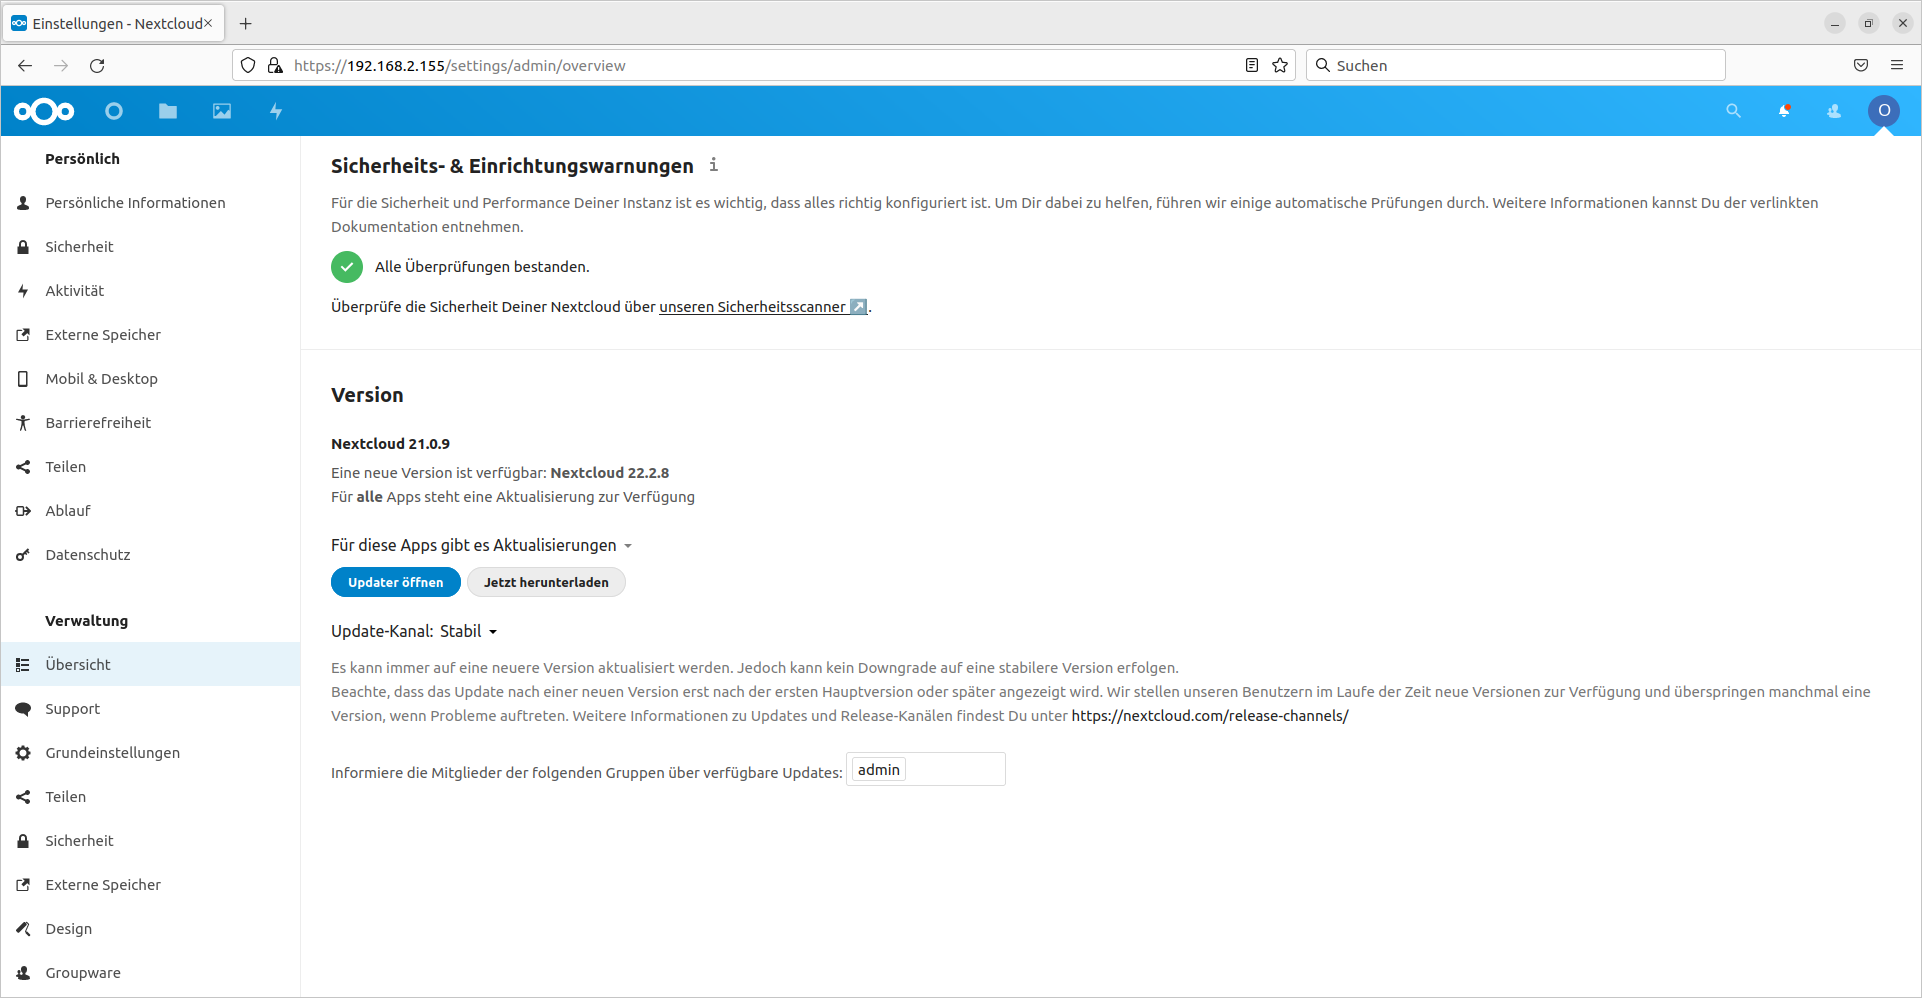This screenshot has width=1922, height=998.
Task: Click Alle Überprüfungen bestanden text
Action: click(x=482, y=267)
